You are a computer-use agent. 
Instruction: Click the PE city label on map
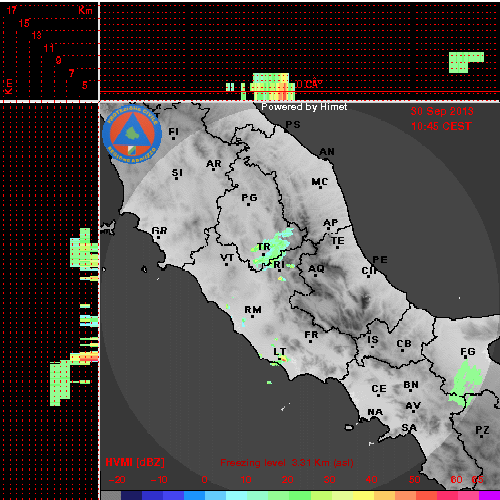[x=380, y=259]
